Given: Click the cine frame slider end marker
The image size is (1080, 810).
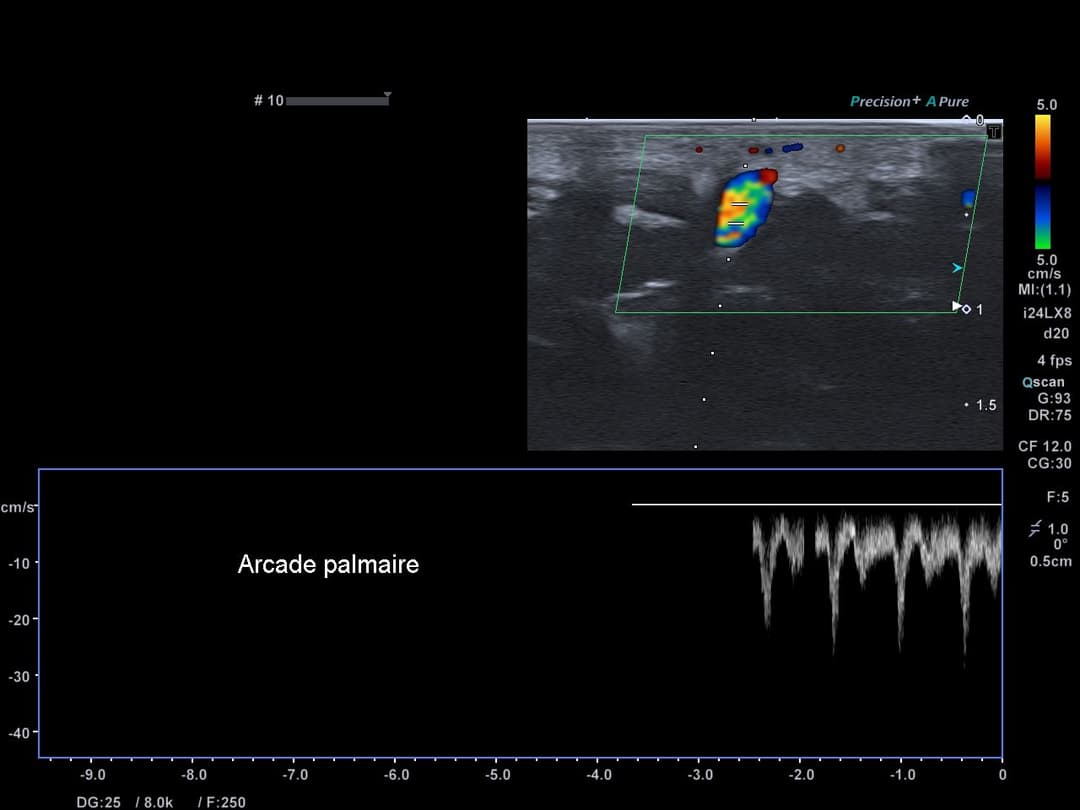Looking at the screenshot, I should click(x=387, y=97).
